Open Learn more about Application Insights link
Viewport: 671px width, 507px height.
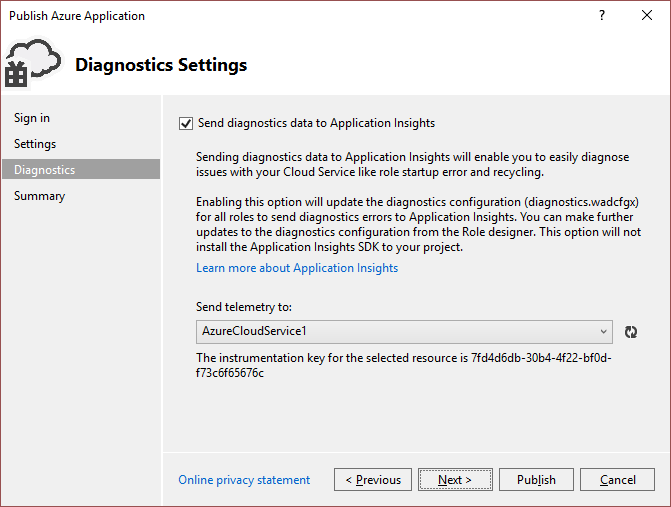(297, 268)
